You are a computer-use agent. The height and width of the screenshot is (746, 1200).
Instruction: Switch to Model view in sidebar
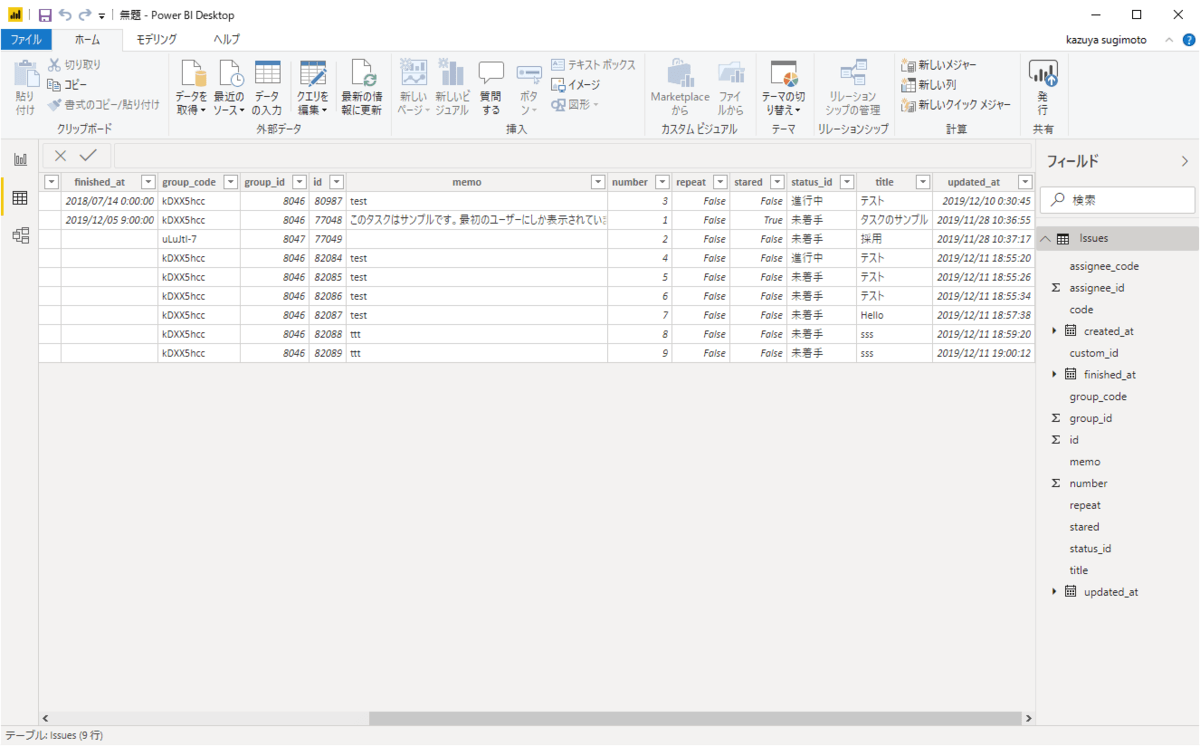click(x=19, y=236)
